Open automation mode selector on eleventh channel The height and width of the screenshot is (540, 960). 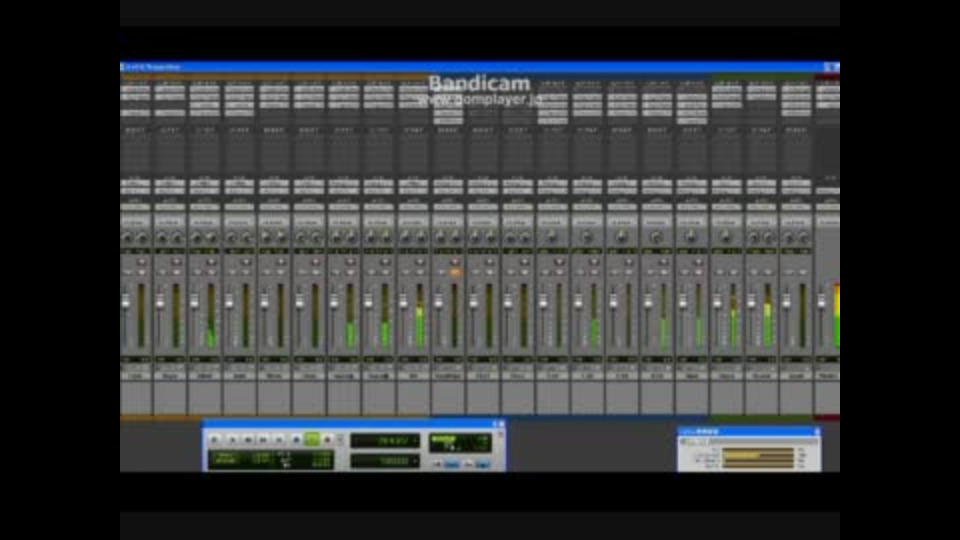click(482, 206)
